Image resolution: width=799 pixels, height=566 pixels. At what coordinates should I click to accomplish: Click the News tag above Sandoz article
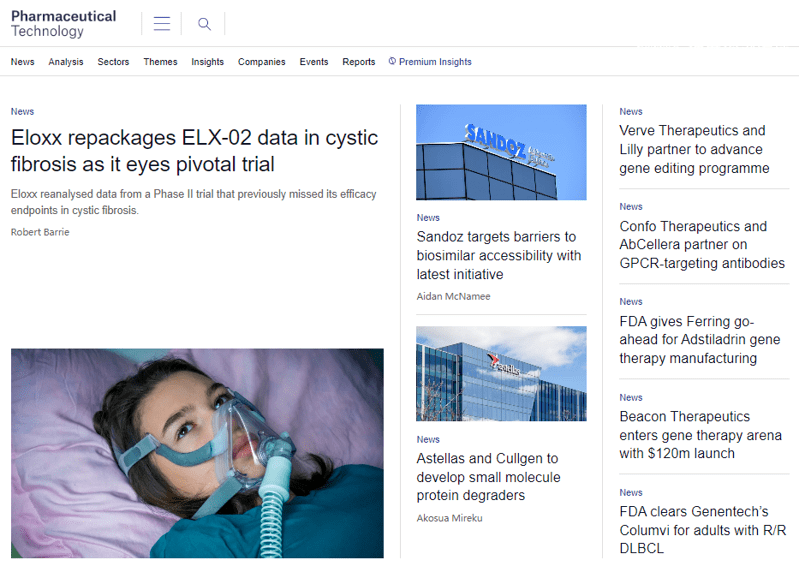[x=428, y=218]
